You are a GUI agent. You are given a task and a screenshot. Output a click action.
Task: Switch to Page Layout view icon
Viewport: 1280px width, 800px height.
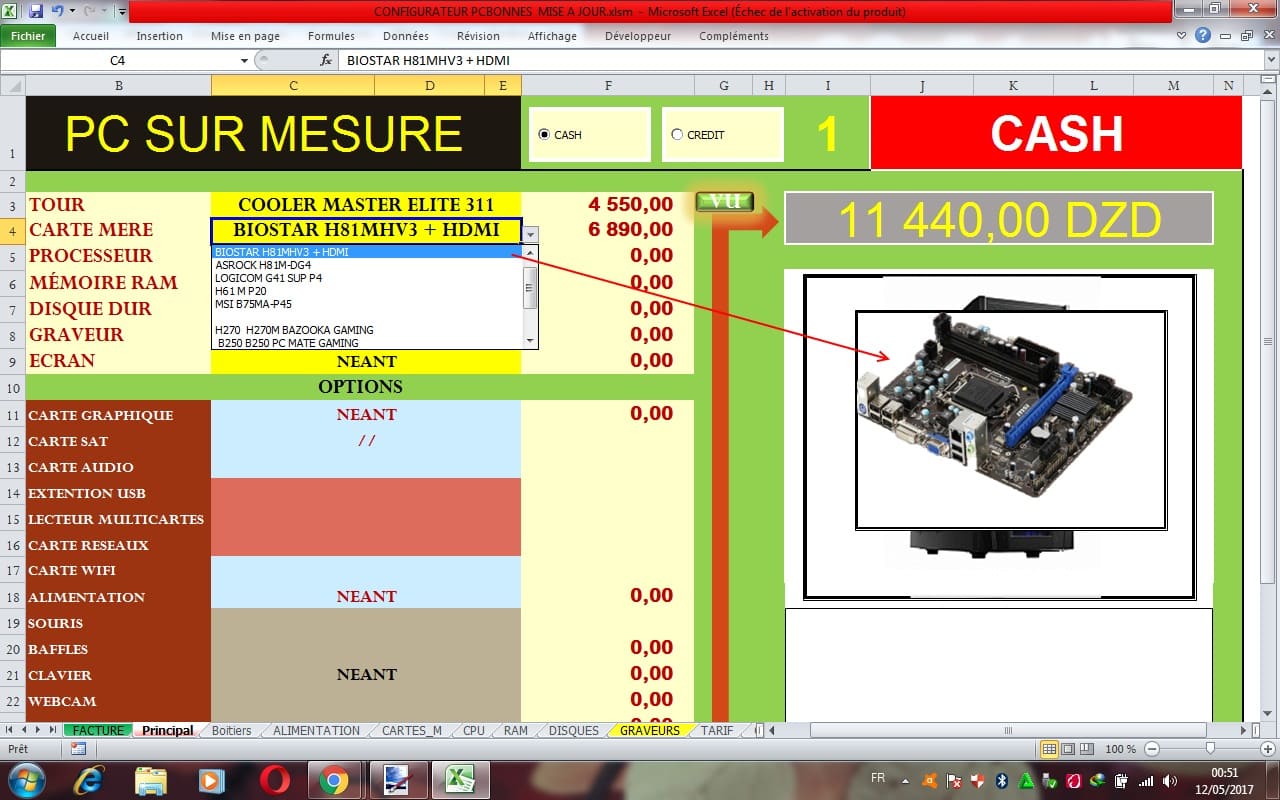1068,749
